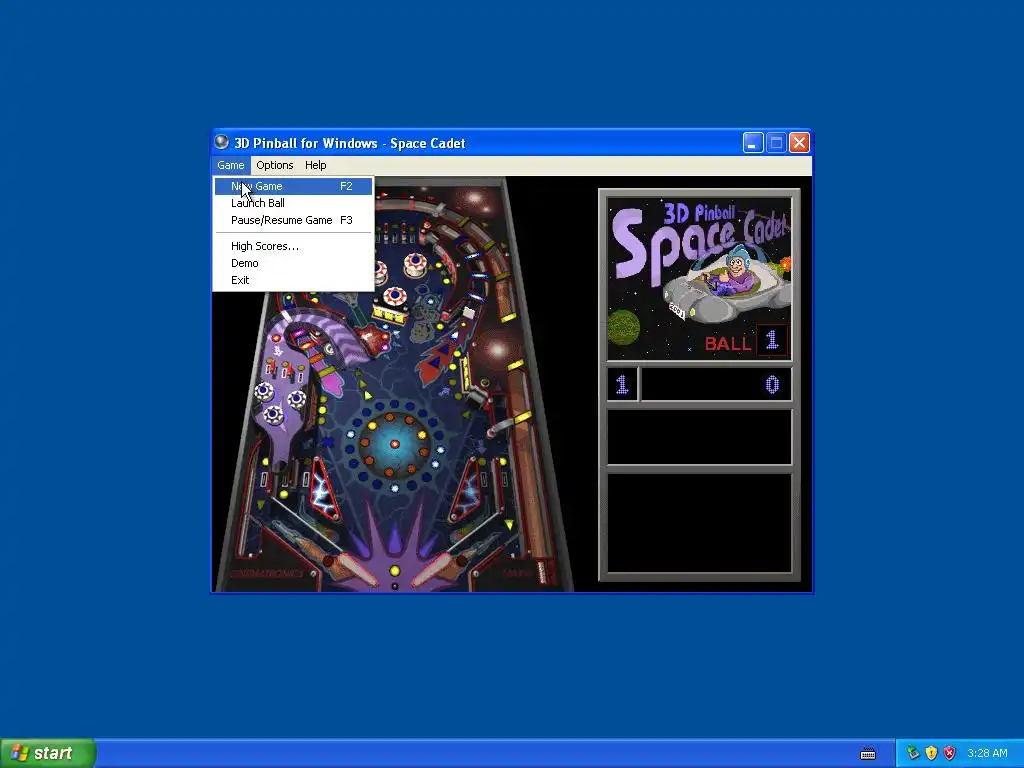Screen dimensions: 1024x768
Task: Click the left lightning slingshot bumper
Action: (325, 490)
